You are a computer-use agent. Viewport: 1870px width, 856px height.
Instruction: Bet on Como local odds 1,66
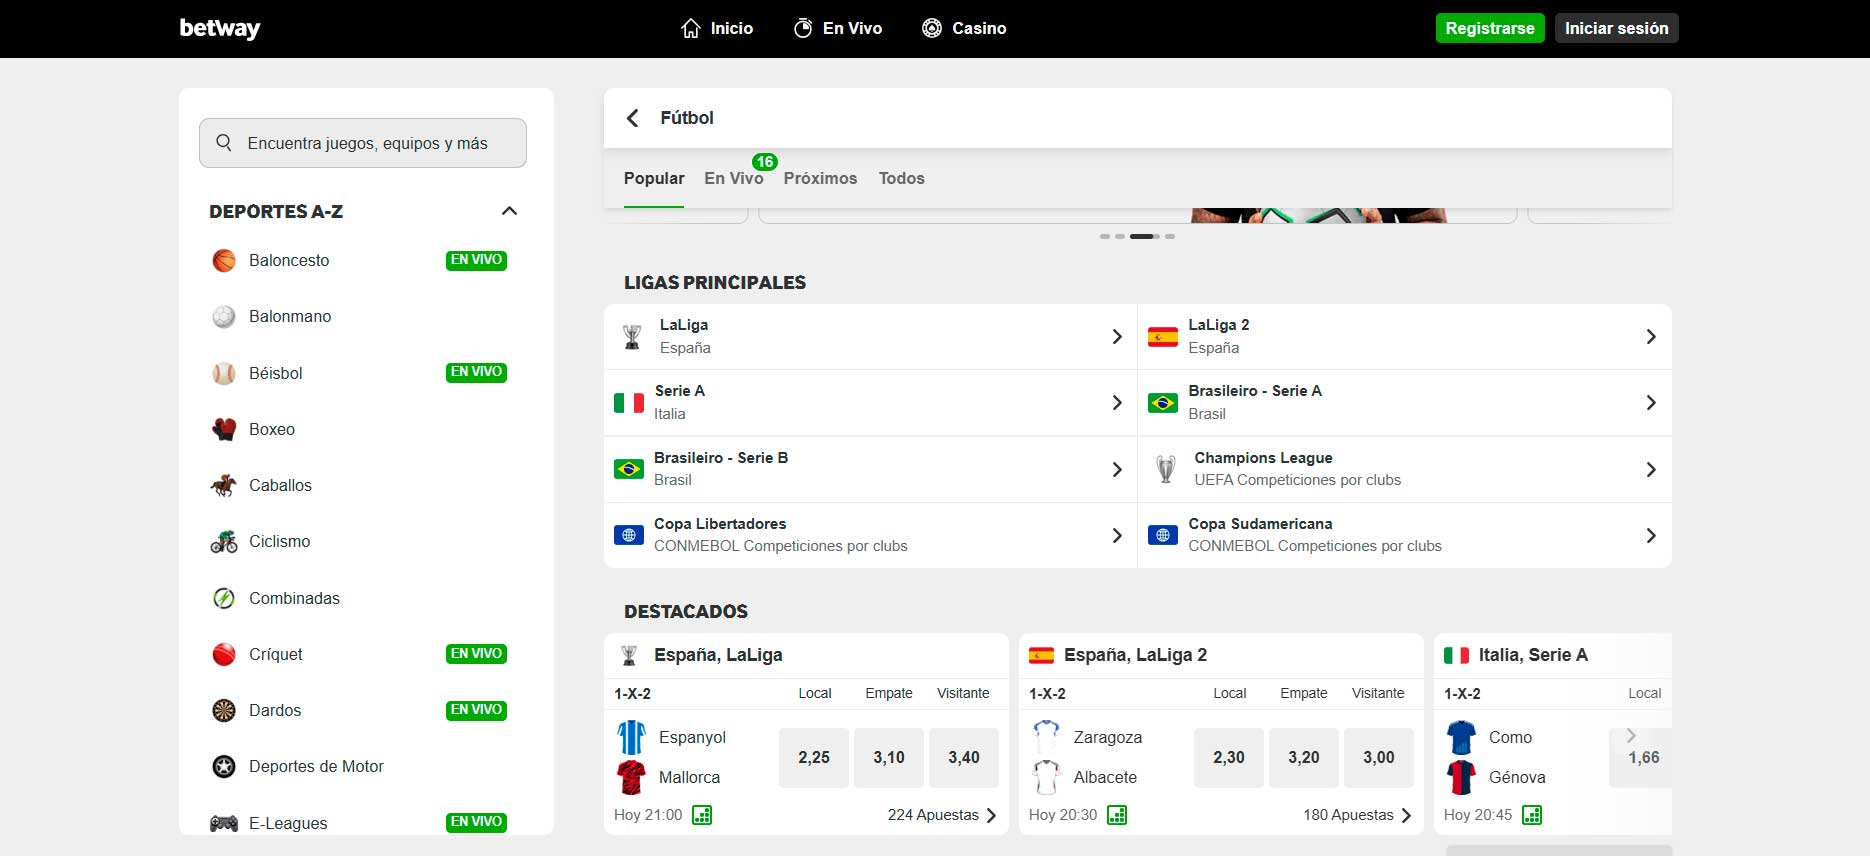point(1643,758)
